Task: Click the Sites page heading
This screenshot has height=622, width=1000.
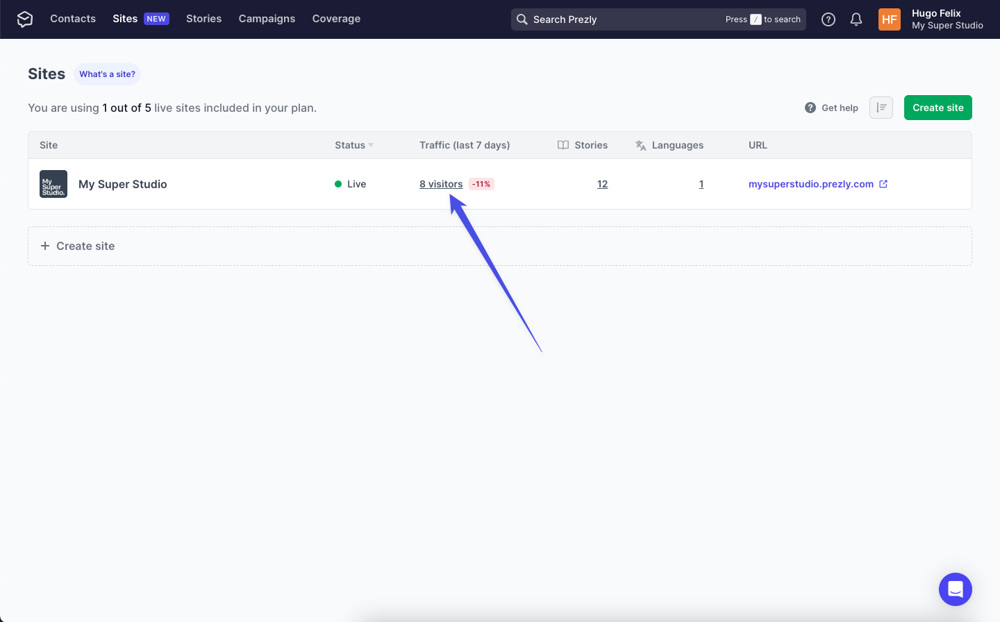Action: (x=47, y=74)
